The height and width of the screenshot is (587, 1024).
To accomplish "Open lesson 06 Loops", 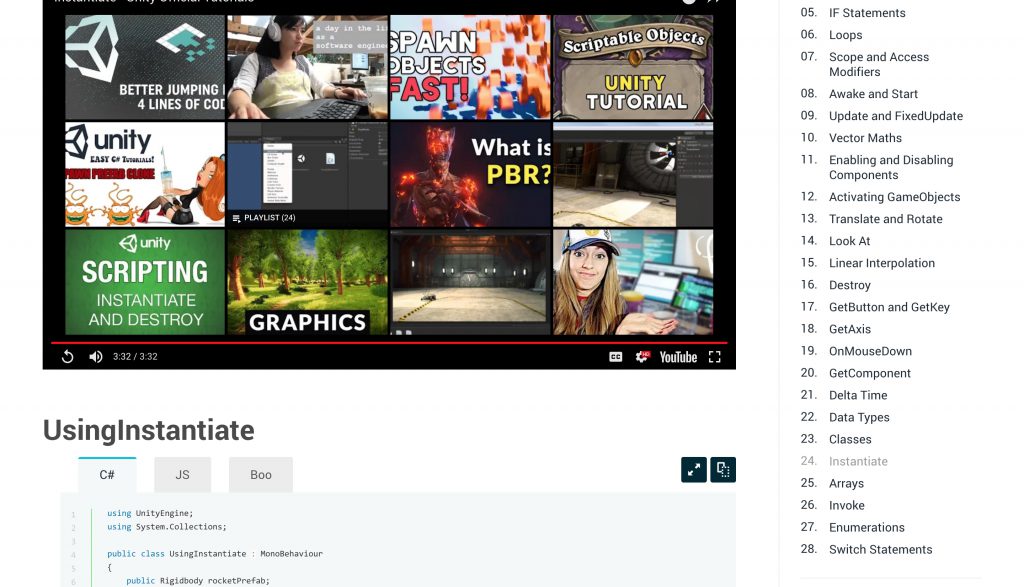I will (x=845, y=35).
